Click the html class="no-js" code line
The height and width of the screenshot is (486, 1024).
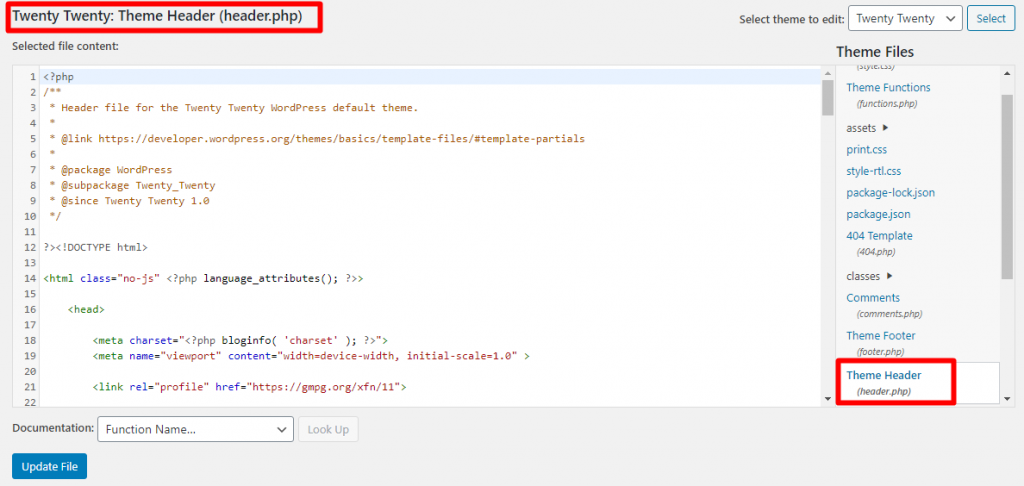pyautogui.click(x=203, y=278)
